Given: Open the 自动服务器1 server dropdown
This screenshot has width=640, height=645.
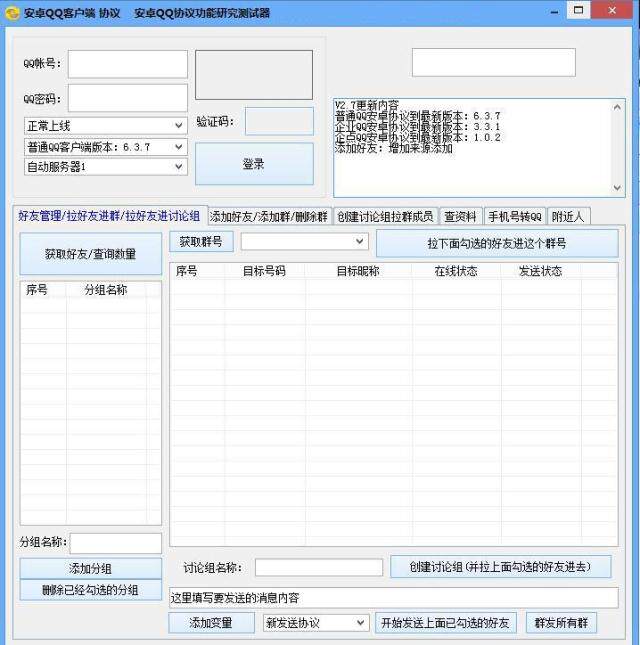Looking at the screenshot, I should click(106, 167).
